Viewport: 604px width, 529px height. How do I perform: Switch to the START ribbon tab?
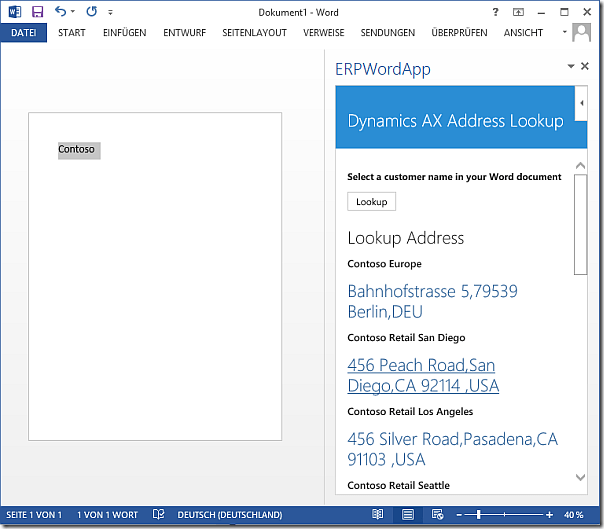(x=72, y=33)
